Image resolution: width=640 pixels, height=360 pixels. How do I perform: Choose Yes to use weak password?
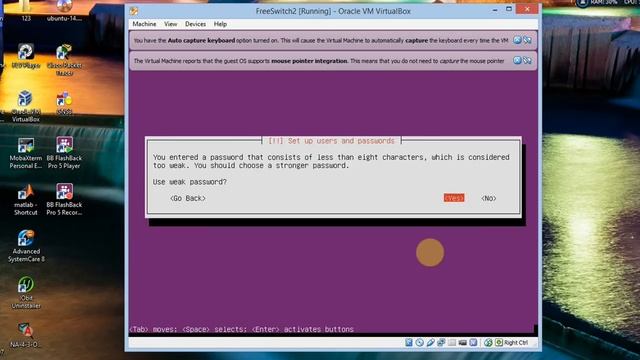[x=454, y=198]
